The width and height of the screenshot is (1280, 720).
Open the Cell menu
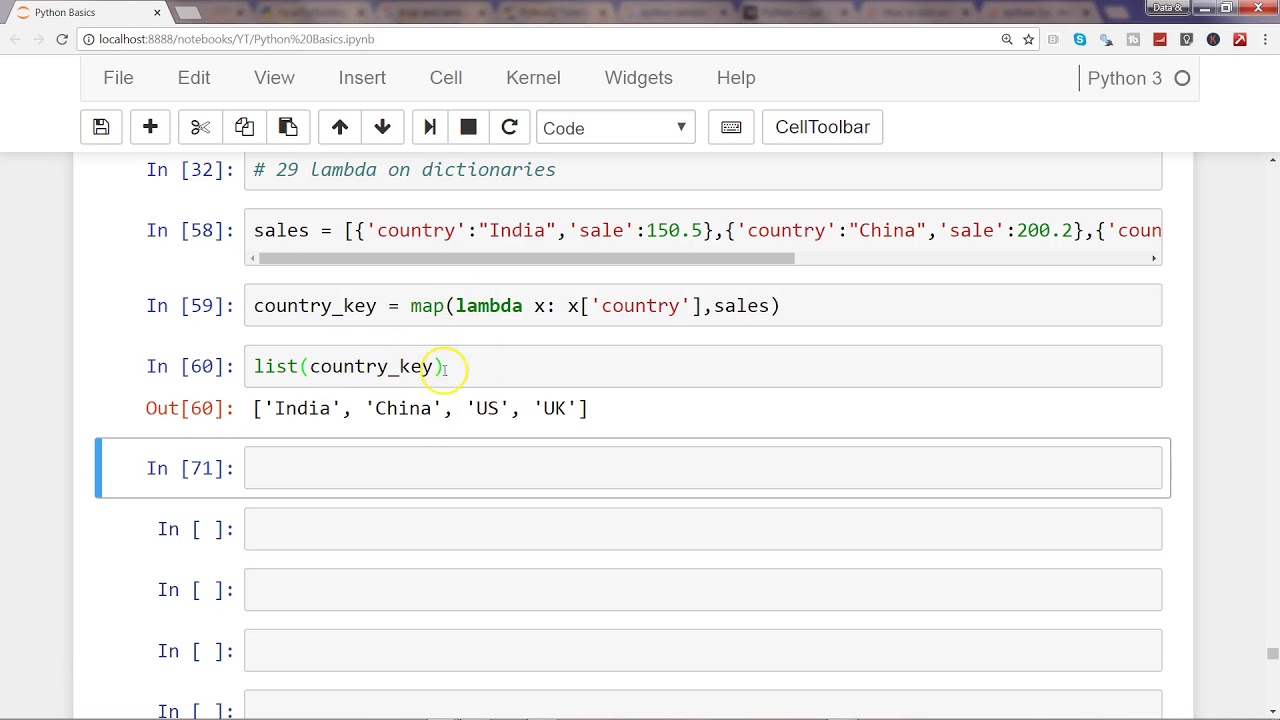point(446,78)
